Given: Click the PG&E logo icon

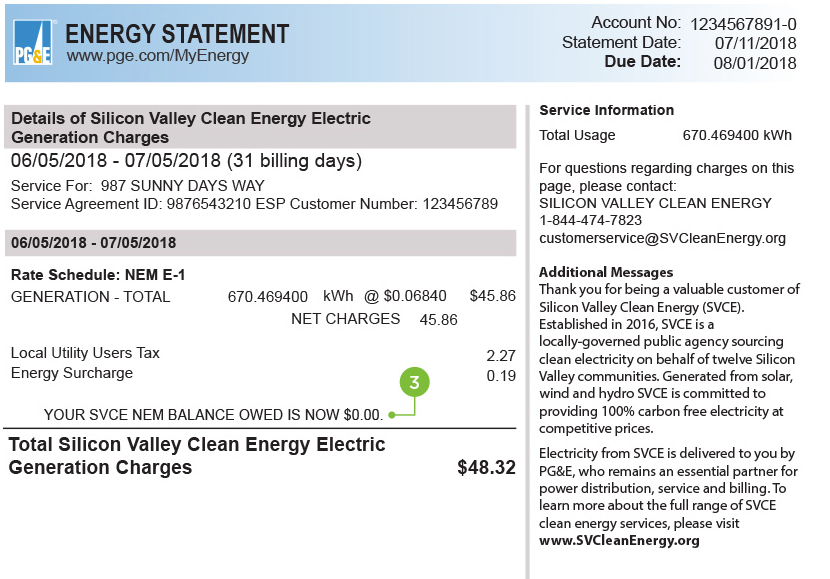Looking at the screenshot, I should 33,42.
